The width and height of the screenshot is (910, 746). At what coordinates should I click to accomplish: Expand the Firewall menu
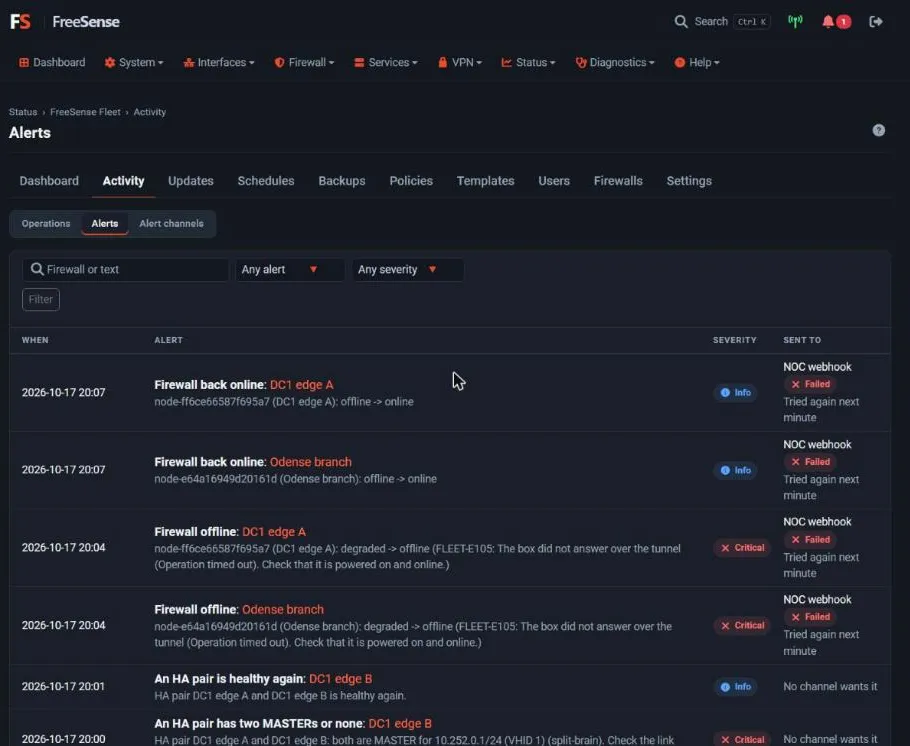click(x=304, y=62)
